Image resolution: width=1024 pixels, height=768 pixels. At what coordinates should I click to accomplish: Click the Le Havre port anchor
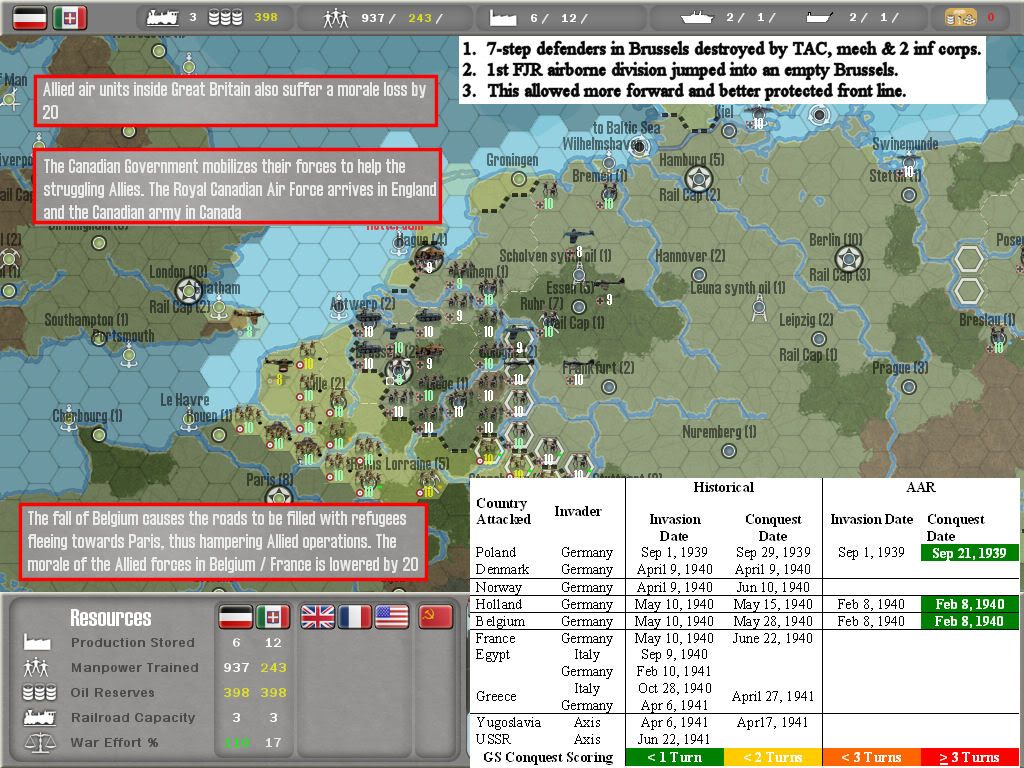click(189, 420)
